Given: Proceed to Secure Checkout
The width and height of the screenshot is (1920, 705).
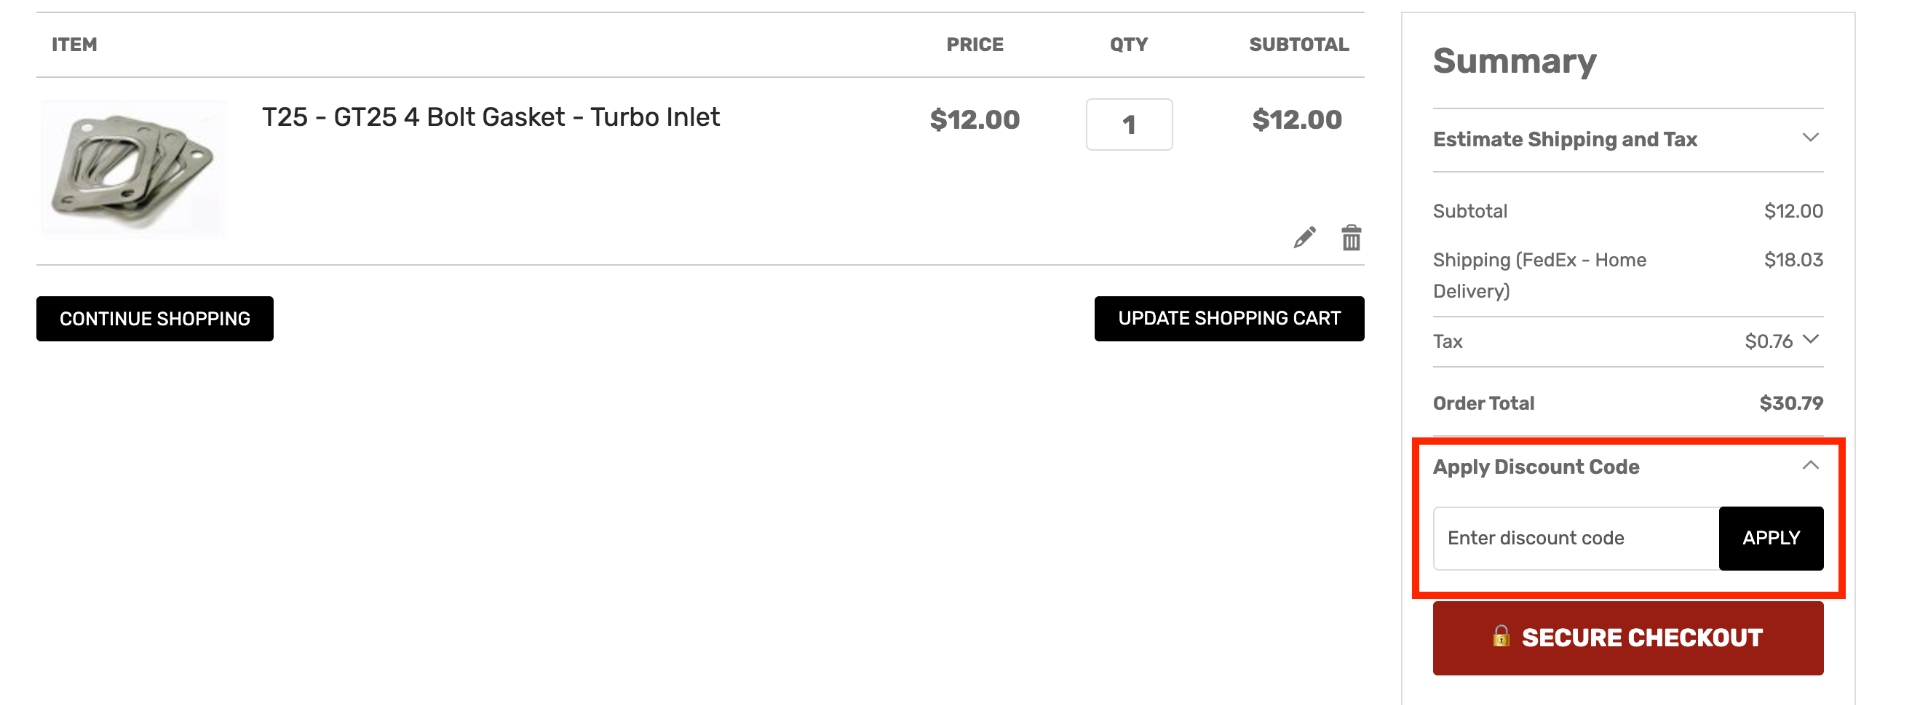Looking at the screenshot, I should pyautogui.click(x=1628, y=638).
